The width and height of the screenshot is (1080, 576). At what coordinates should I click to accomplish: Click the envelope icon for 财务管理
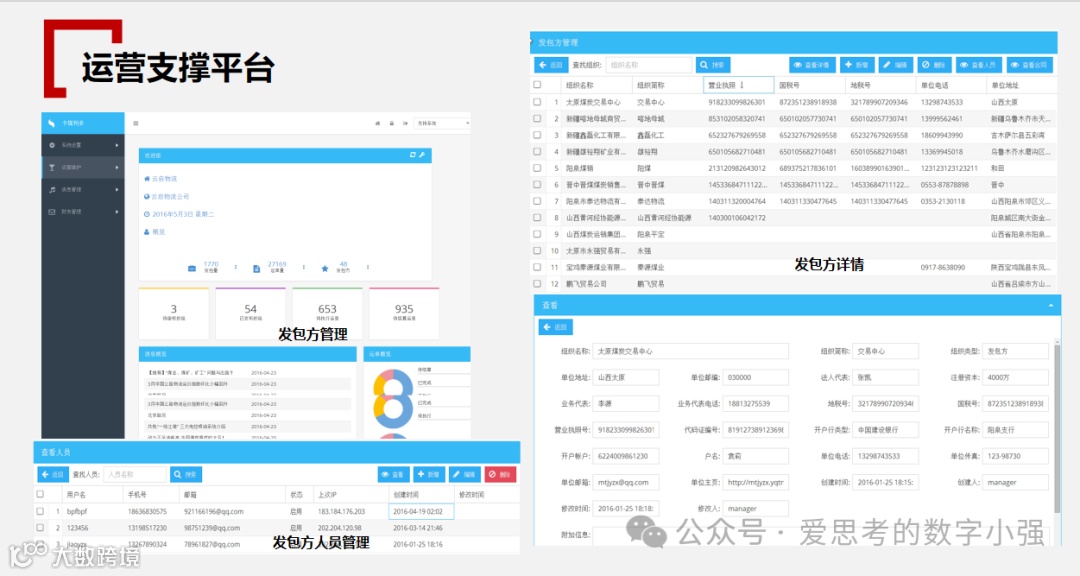[x=51, y=212]
